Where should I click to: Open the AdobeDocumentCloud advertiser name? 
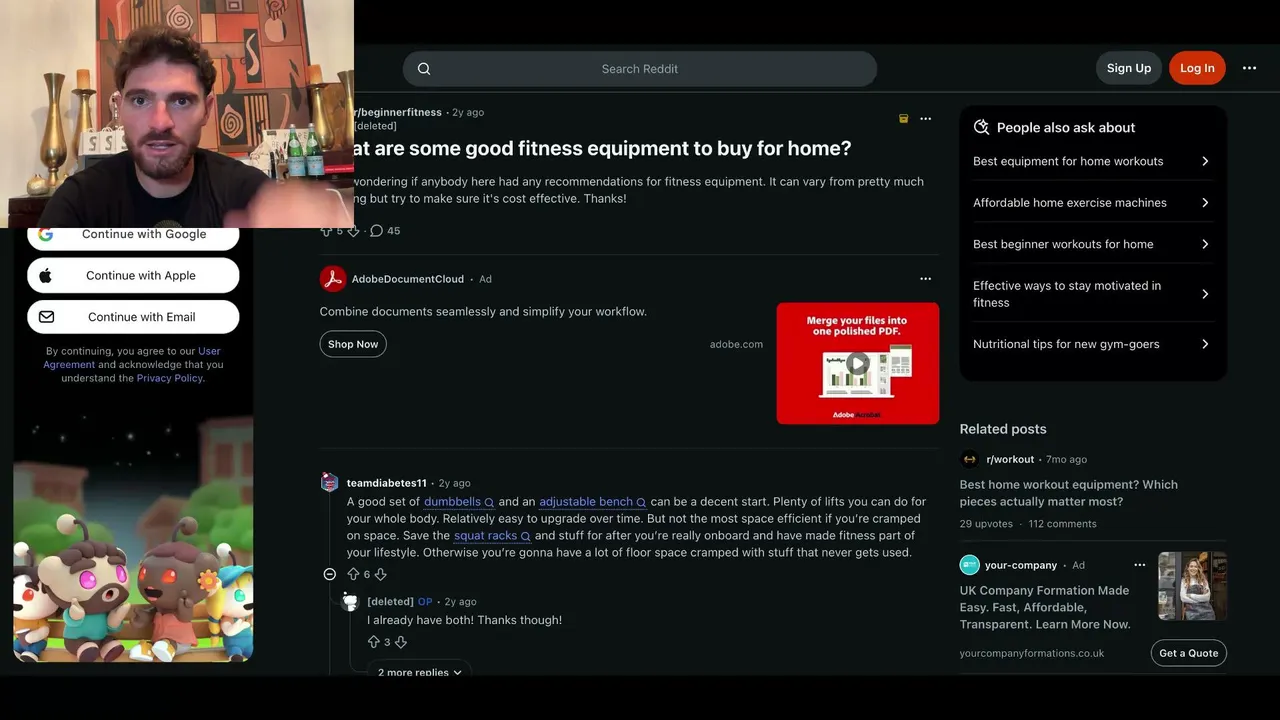[x=408, y=279]
